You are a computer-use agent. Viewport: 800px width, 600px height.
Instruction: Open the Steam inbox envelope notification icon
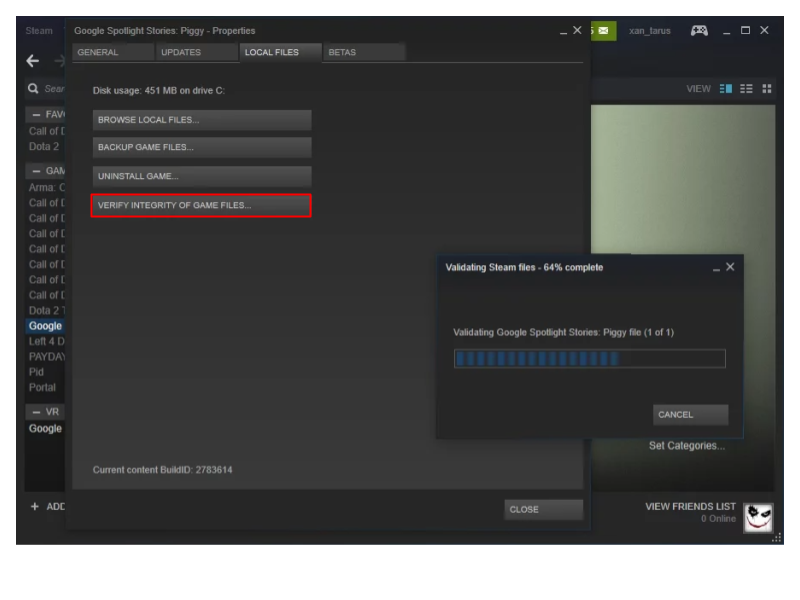(604, 31)
